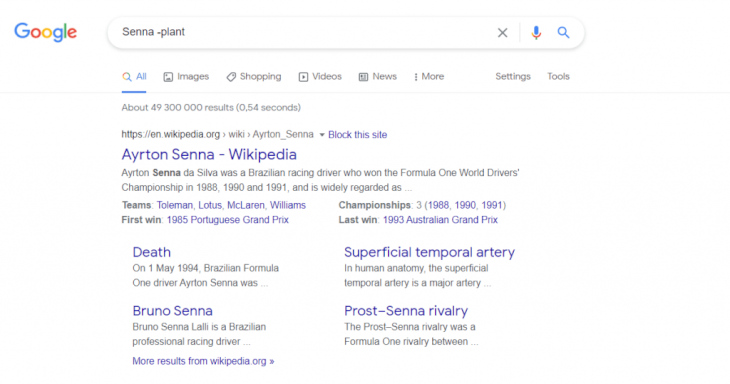Click More results from wikipedia.org
Screen dimensions: 730x384
pos(203,361)
